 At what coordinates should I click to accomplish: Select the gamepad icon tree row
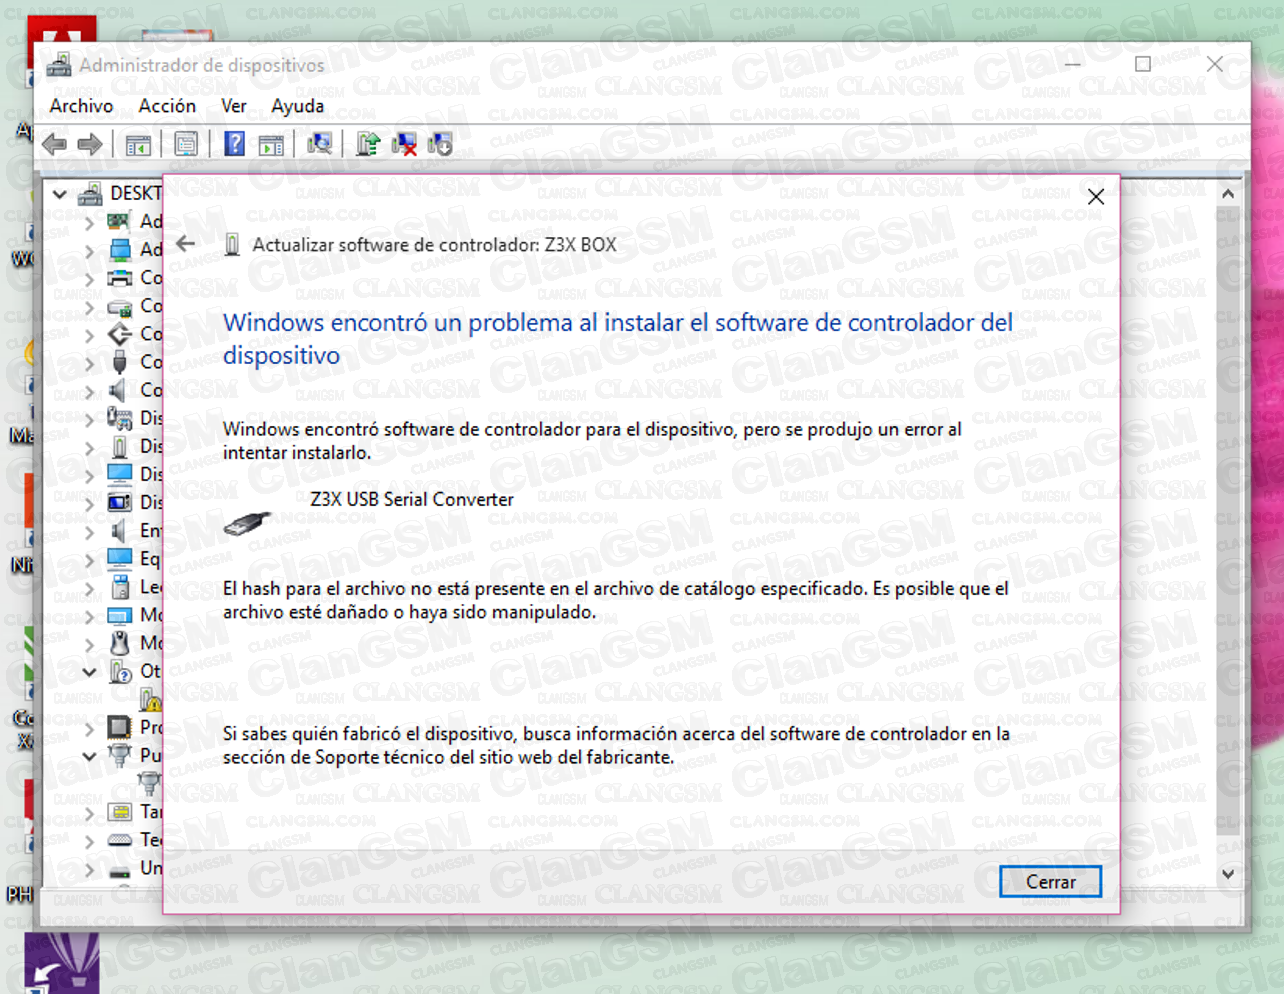click(x=134, y=417)
